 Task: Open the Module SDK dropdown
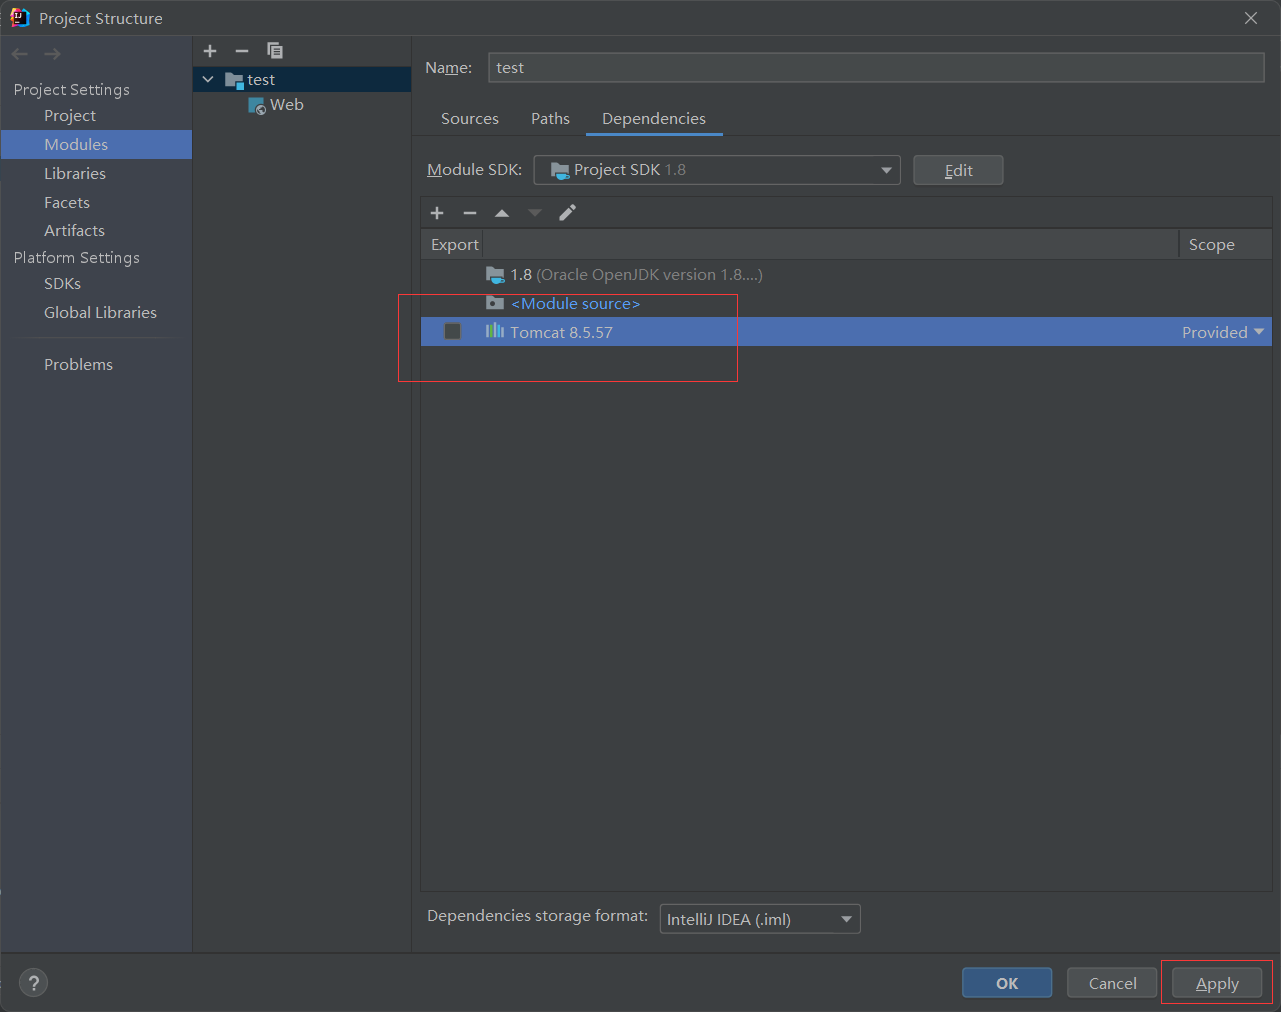[x=717, y=170]
